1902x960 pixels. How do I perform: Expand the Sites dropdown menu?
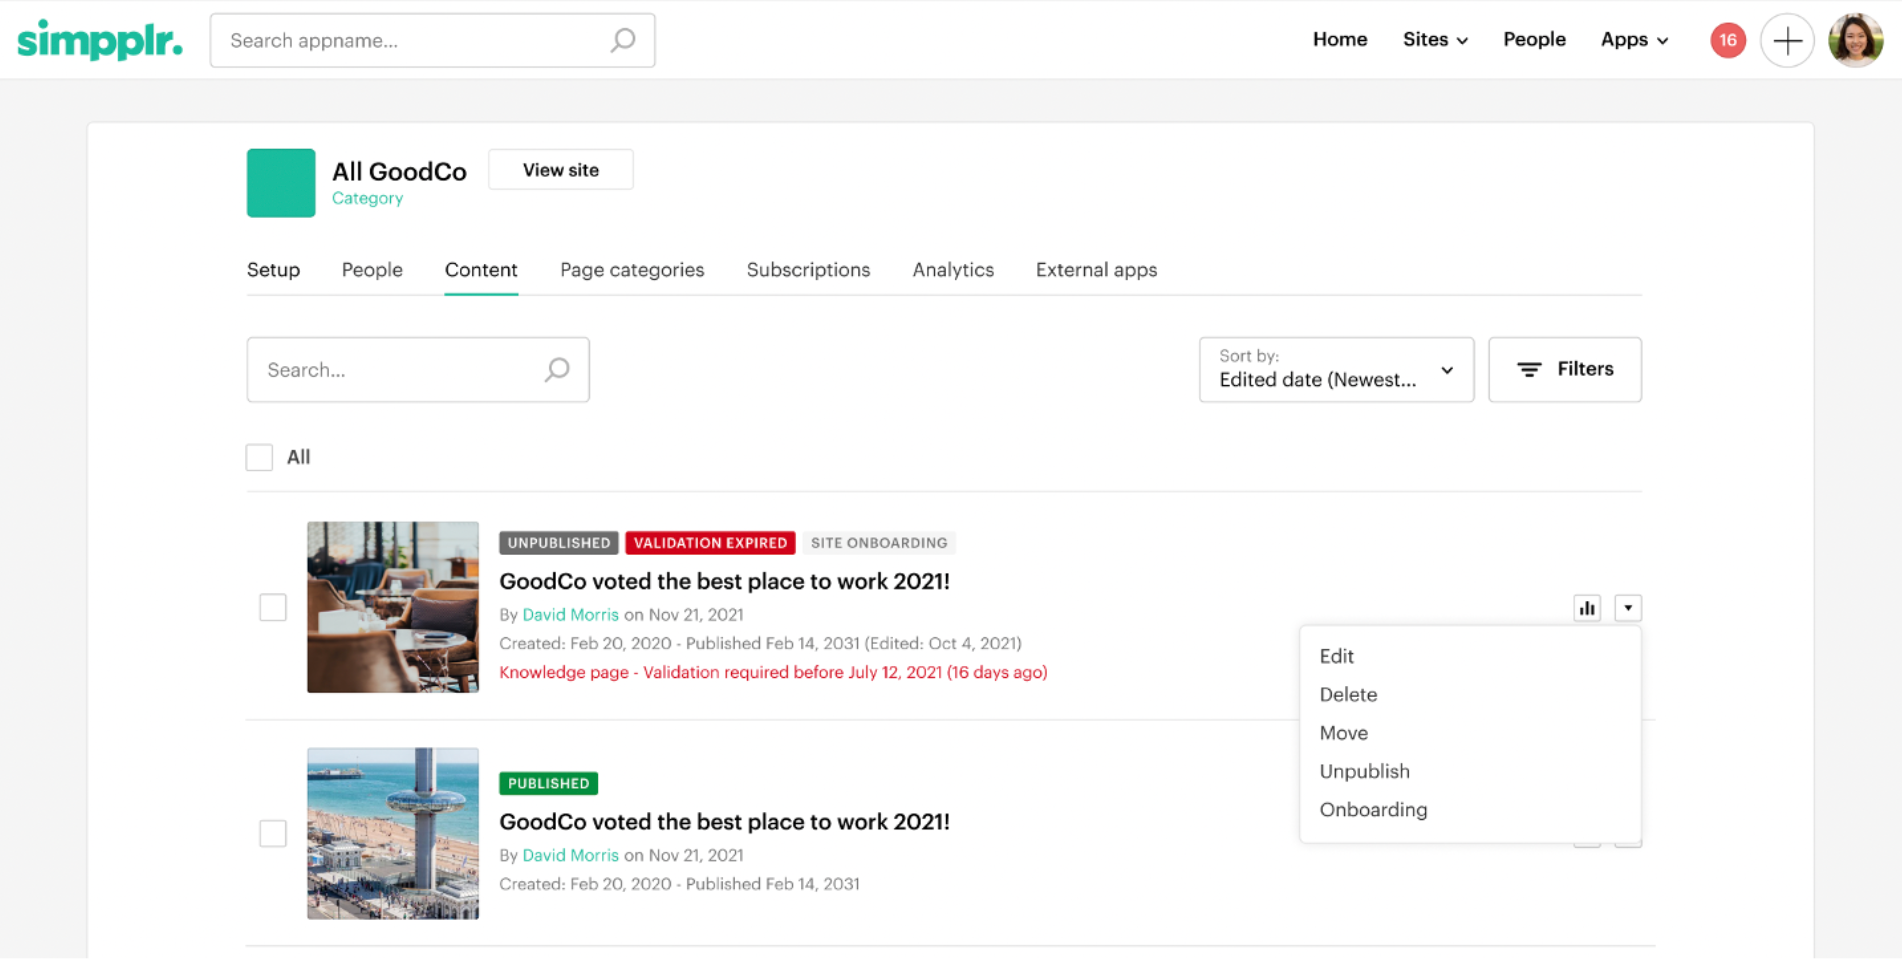(1435, 40)
